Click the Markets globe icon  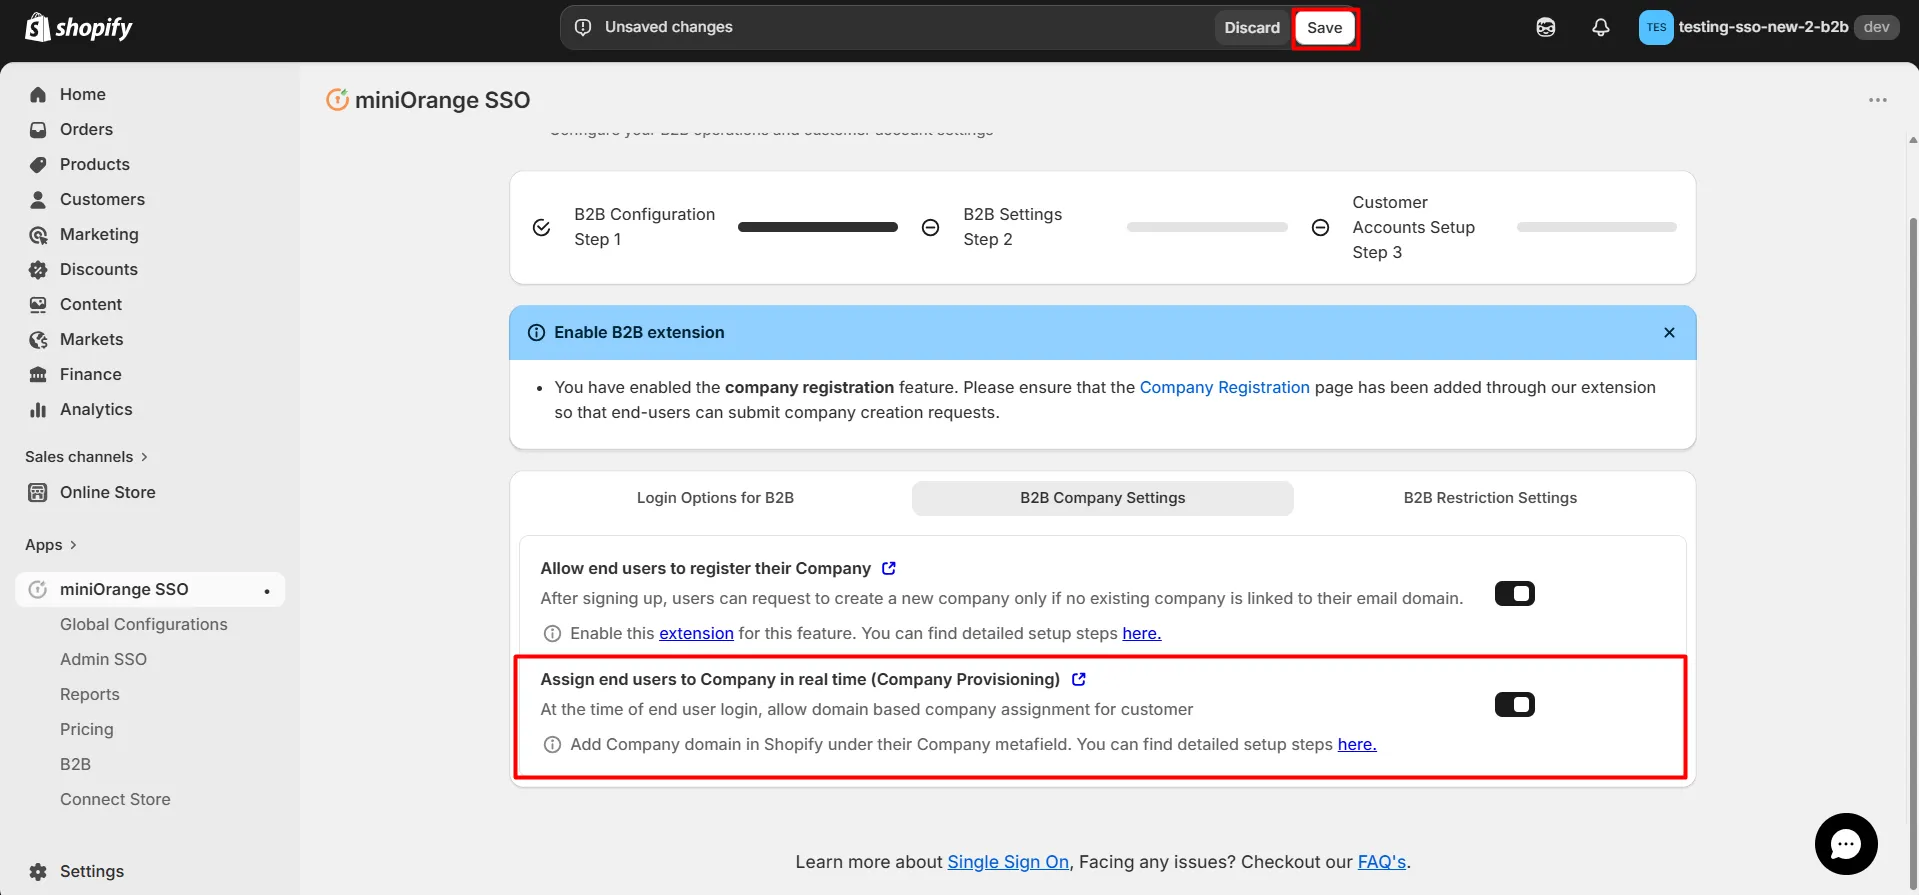(38, 339)
